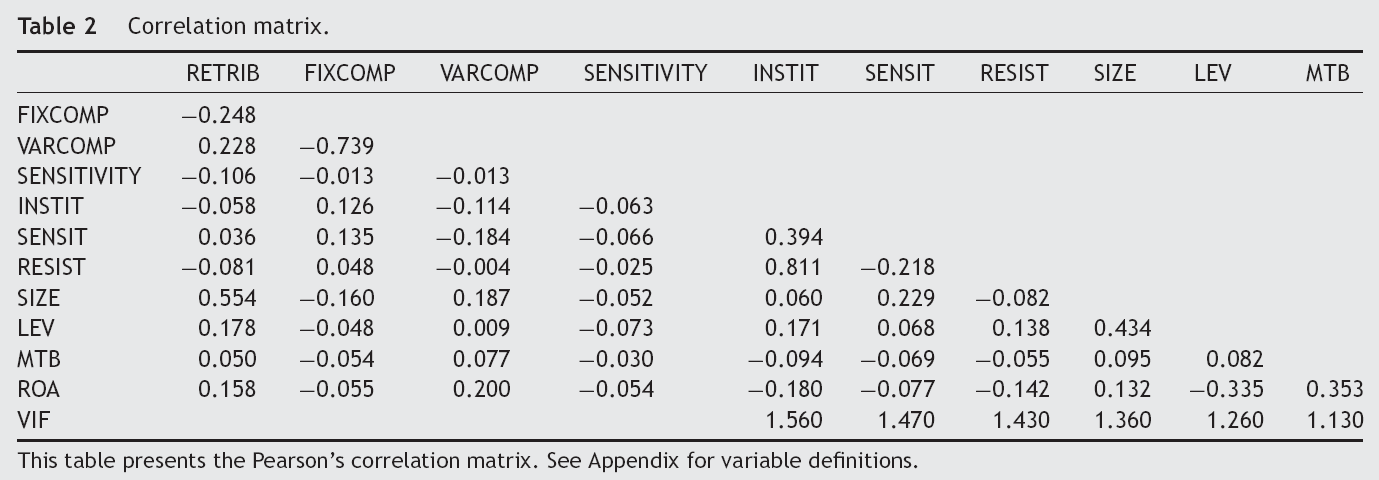
Task: Select the MTB column header
Action: (1327, 73)
